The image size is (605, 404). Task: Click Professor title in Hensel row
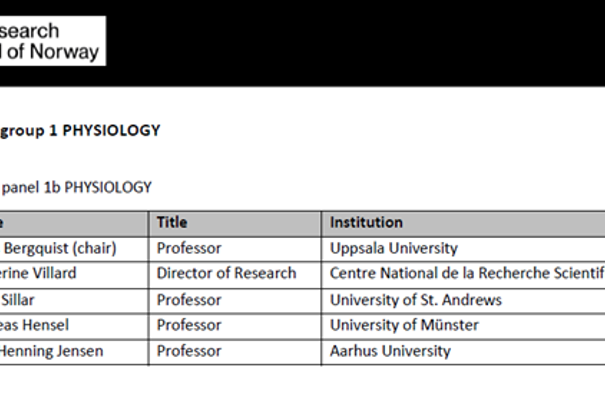point(189,326)
